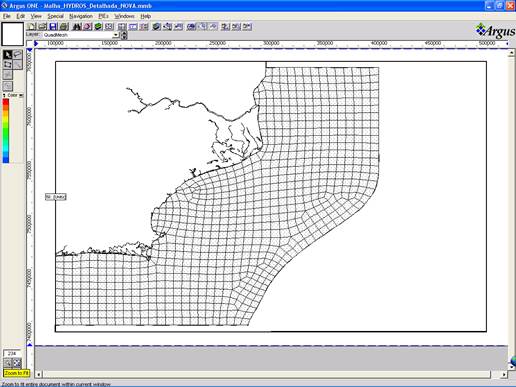Open the Edit menu
Image resolution: width=516 pixels, height=387 pixels.
tap(21, 16)
